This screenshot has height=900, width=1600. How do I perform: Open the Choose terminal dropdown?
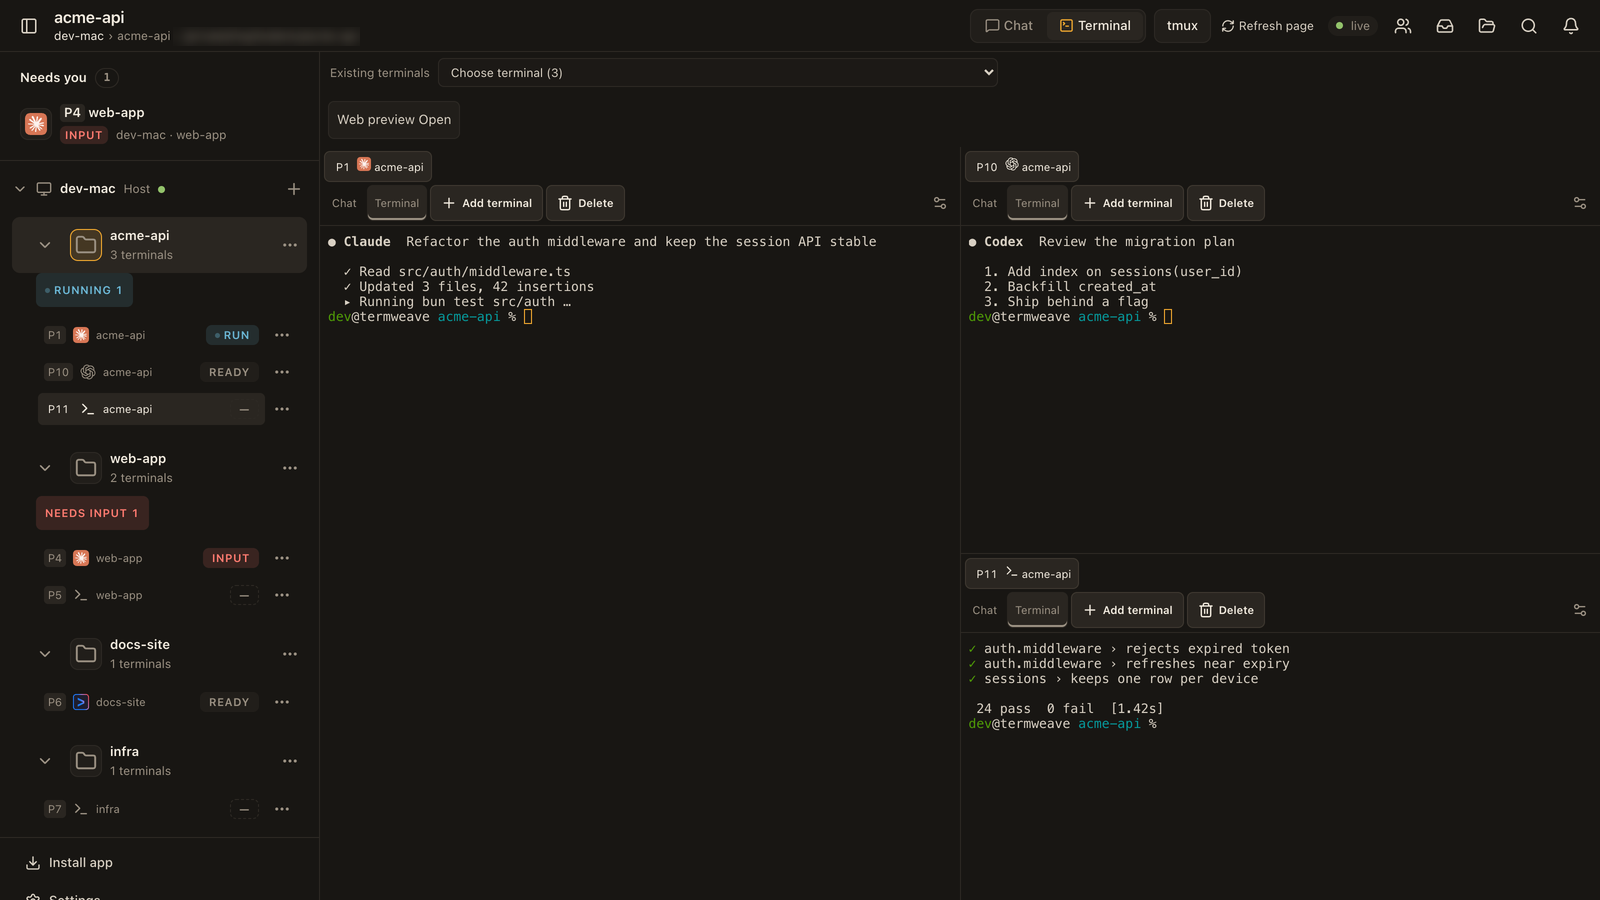click(718, 73)
